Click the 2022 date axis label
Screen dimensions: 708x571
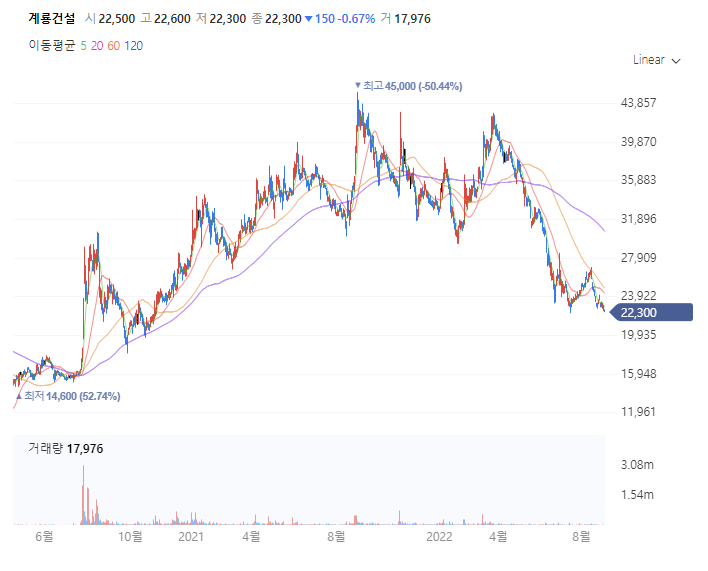click(x=439, y=537)
